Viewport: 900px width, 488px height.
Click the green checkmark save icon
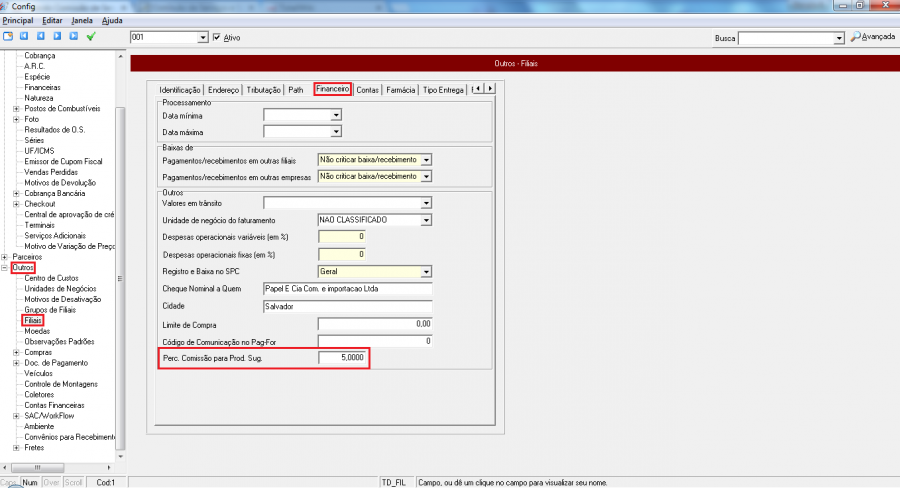[91, 37]
